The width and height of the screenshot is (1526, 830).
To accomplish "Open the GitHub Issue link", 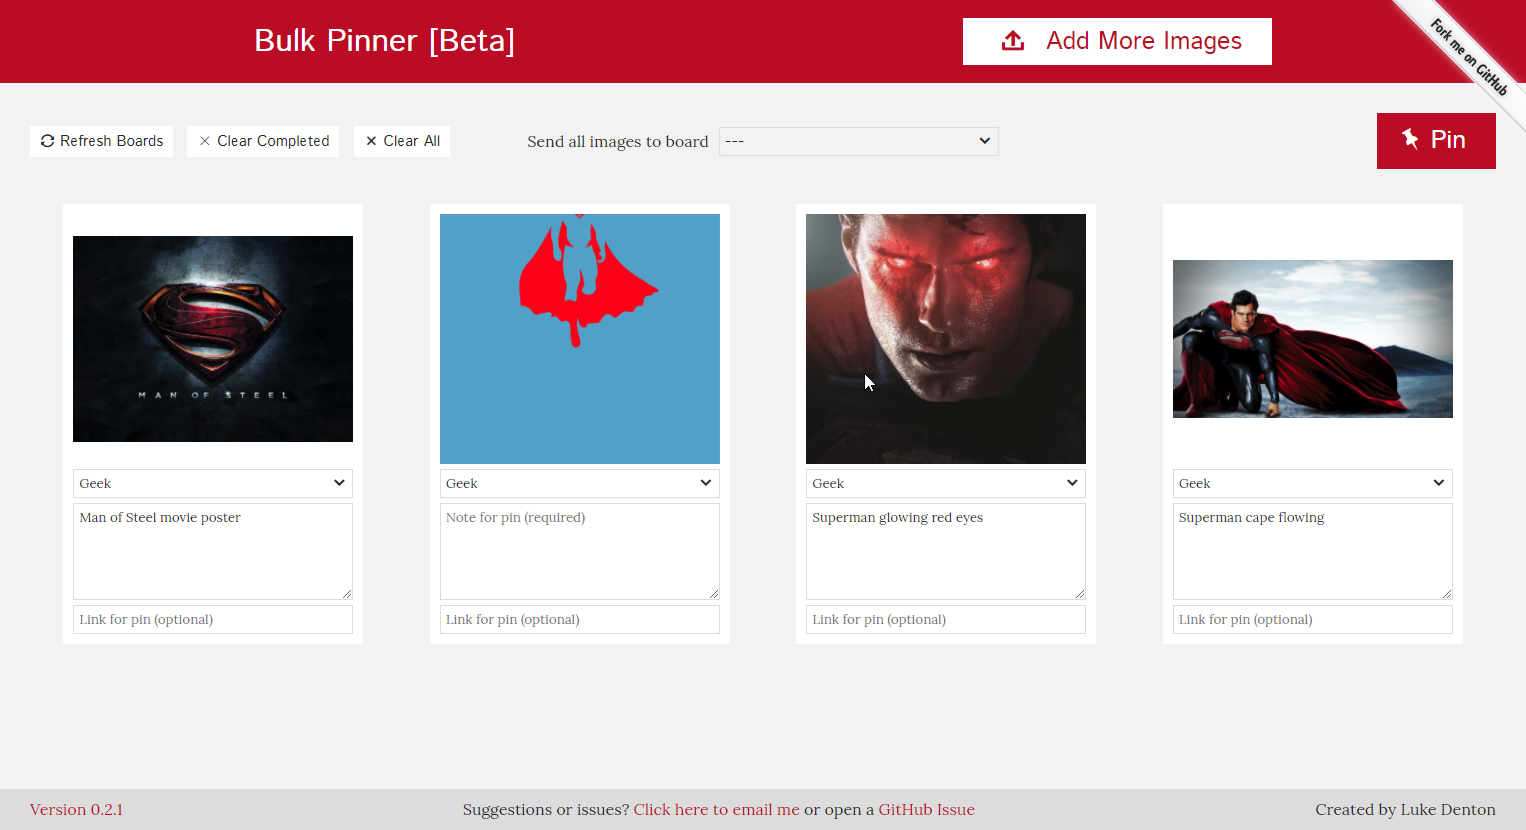I will click(926, 809).
